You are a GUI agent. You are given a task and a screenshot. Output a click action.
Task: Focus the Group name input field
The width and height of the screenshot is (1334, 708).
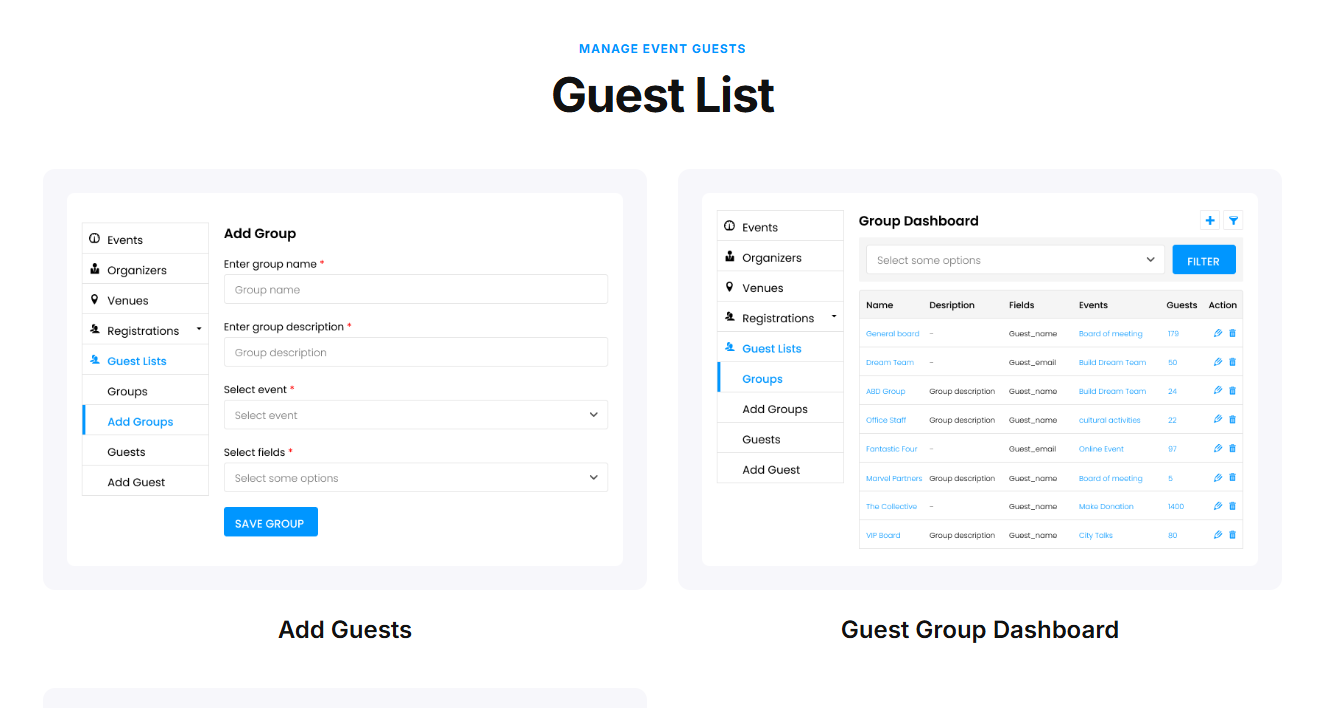(416, 289)
